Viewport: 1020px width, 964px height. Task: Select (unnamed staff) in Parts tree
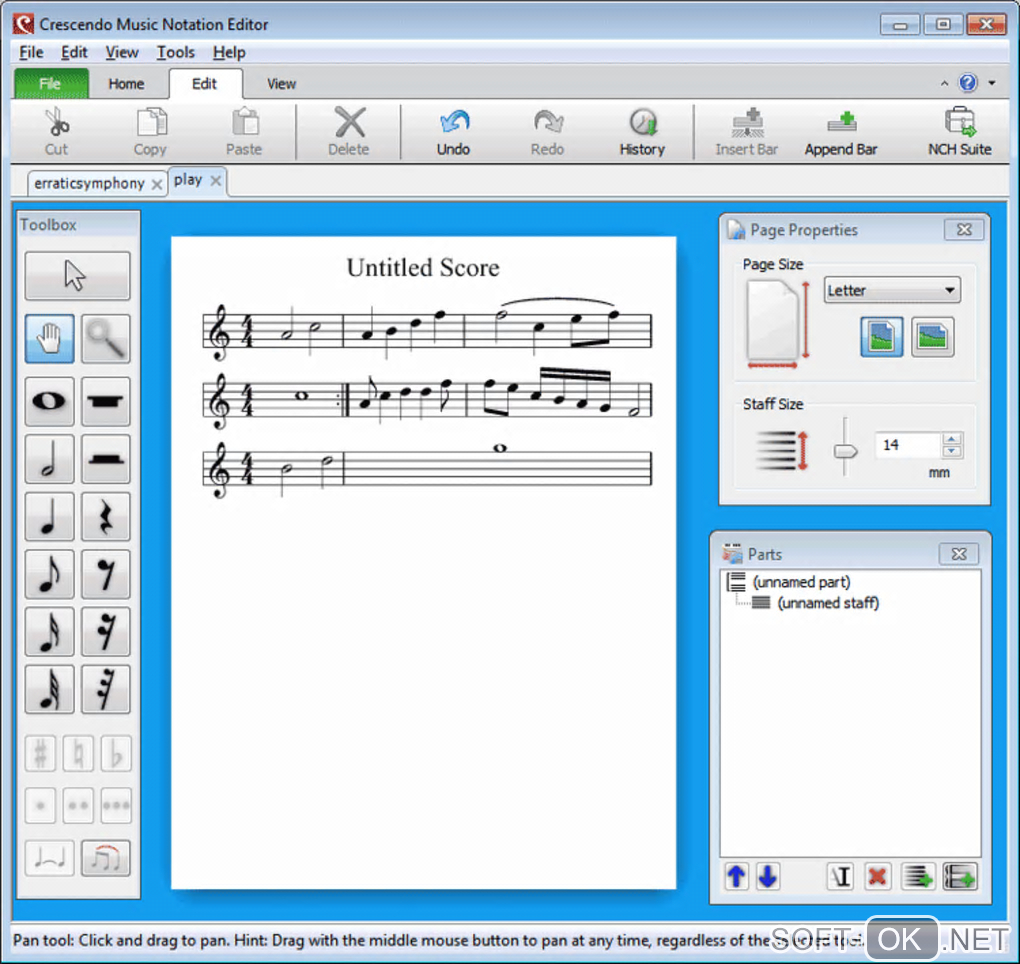pos(828,603)
